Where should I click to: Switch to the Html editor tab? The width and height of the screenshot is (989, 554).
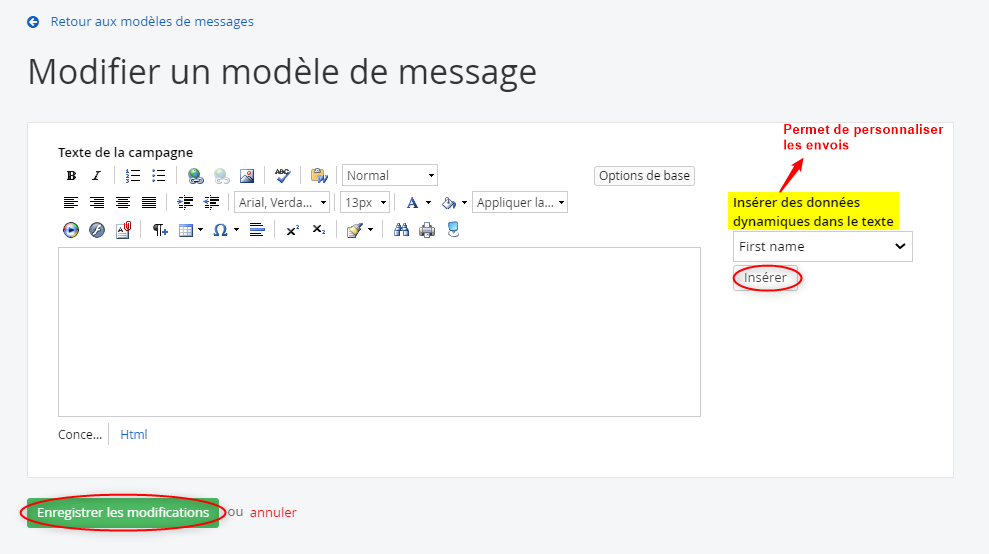click(x=134, y=435)
